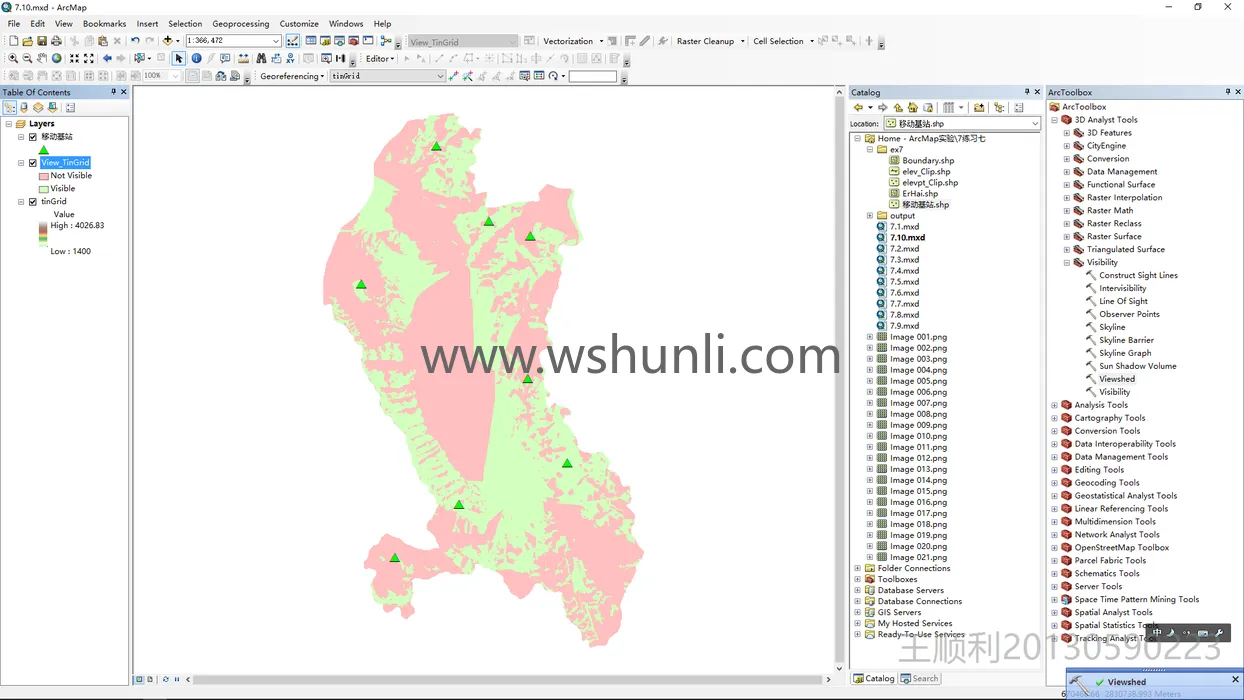Image resolution: width=1244 pixels, height=700 pixels.
Task: Switch to the Search tab
Action: [919, 678]
